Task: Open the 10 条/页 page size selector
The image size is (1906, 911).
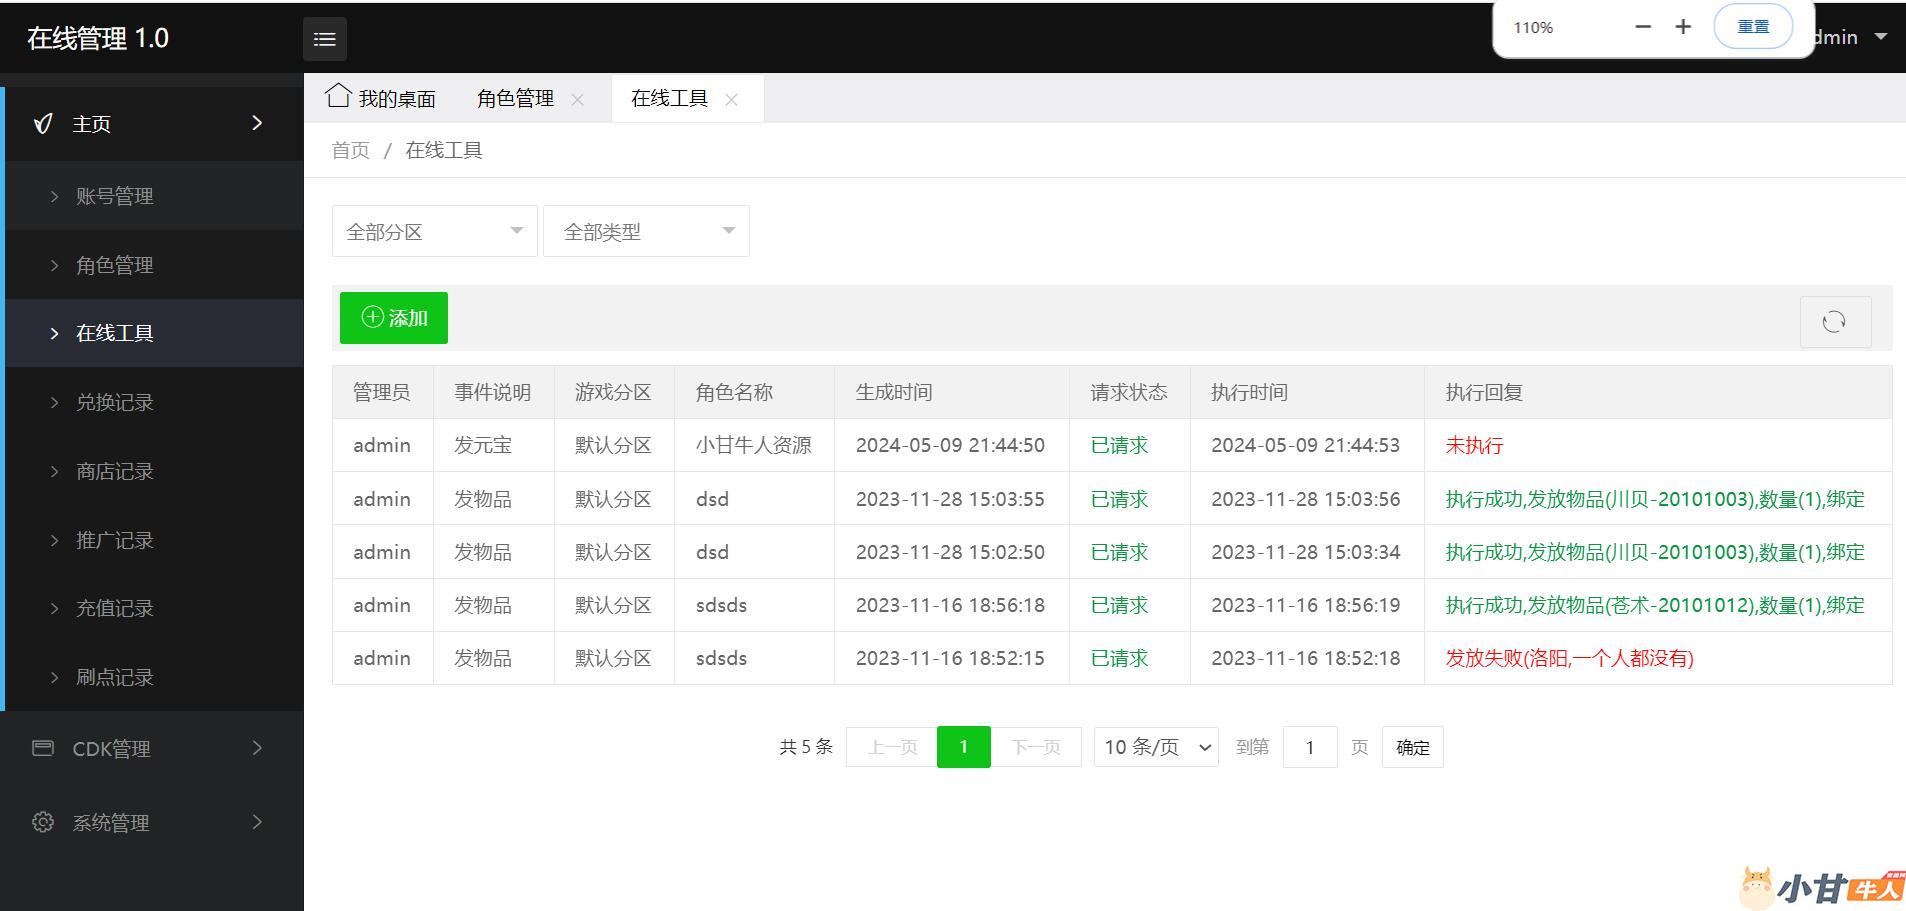Action: tap(1156, 747)
